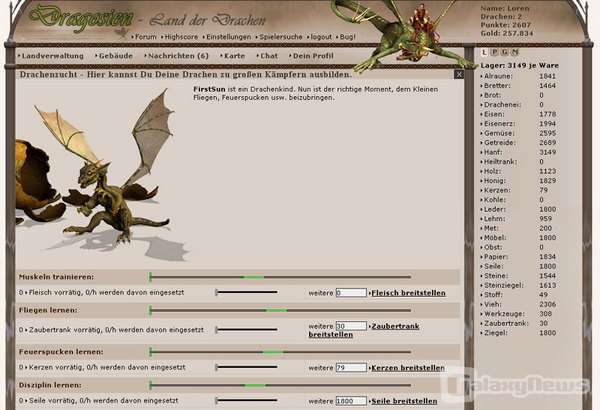The height and width of the screenshot is (410, 600).
Task: Adjust the Zaubertrank usage slider
Action: (x=246, y=330)
